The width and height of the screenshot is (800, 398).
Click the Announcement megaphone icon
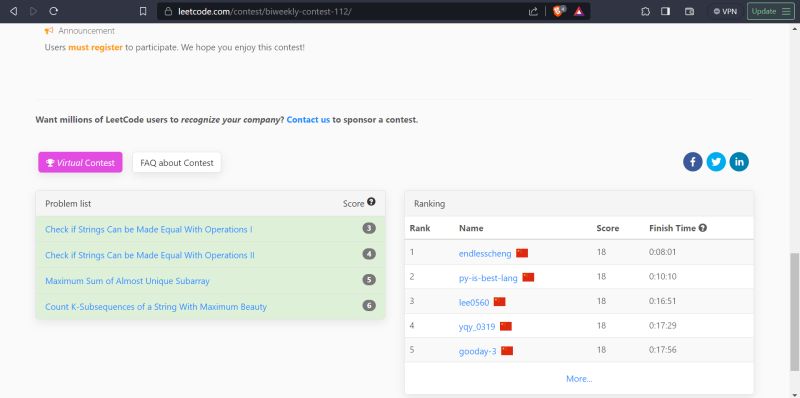click(49, 31)
